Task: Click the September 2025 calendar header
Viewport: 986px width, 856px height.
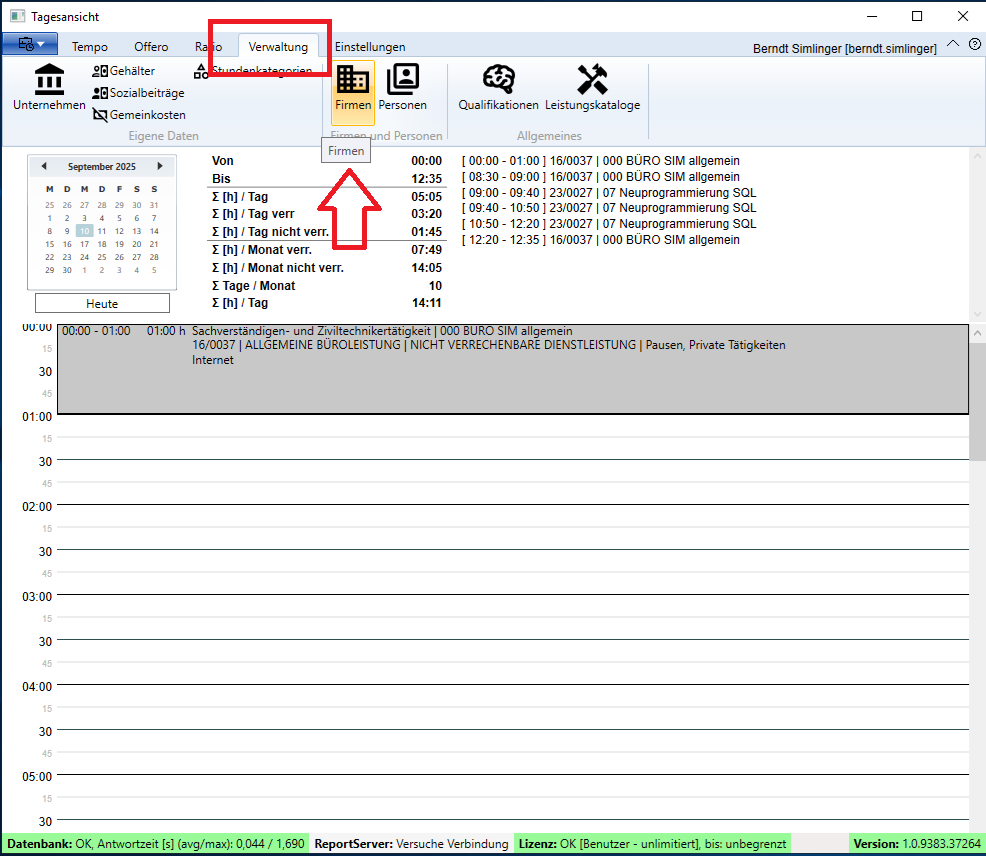Action: point(101,167)
